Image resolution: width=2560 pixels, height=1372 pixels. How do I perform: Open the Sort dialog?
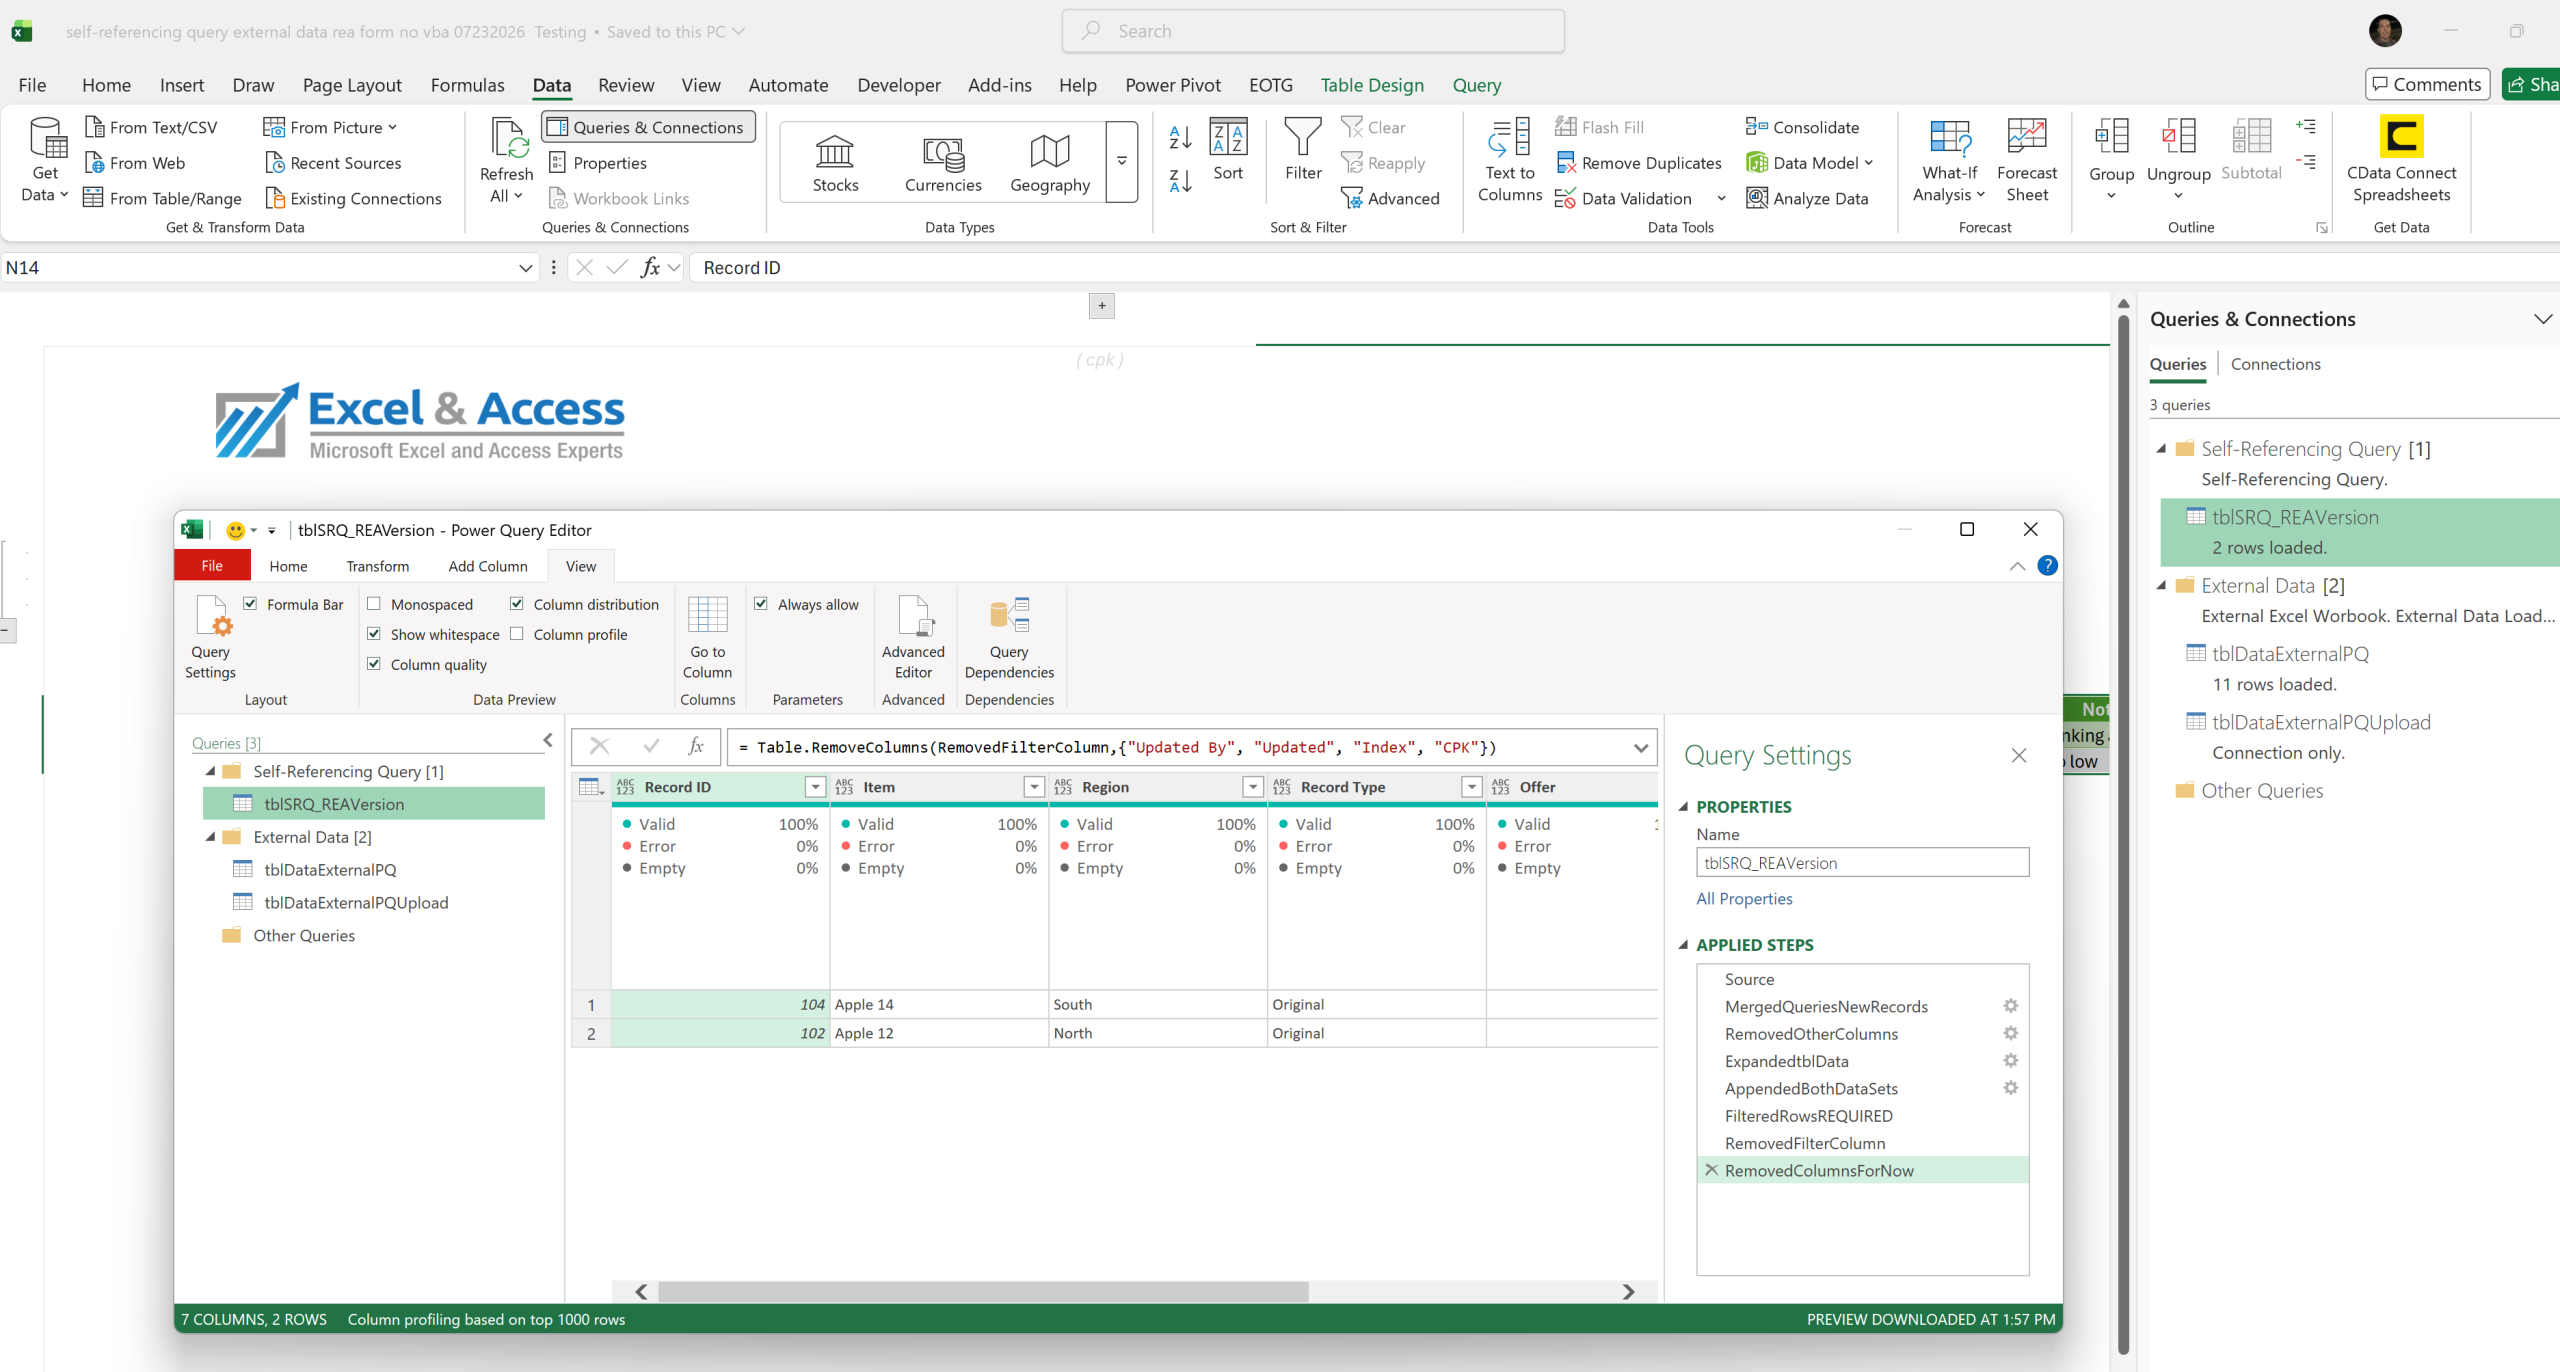[1227, 149]
